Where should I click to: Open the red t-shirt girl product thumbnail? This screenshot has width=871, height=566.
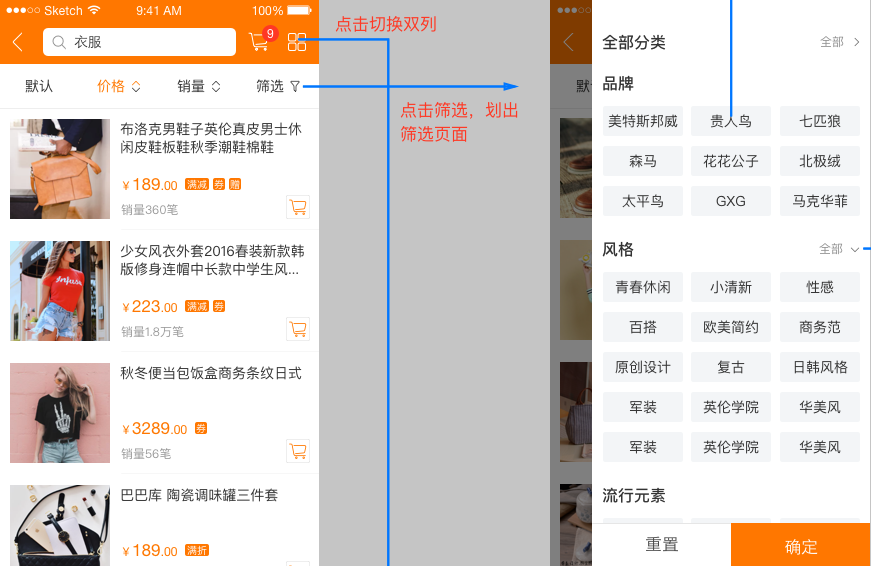click(x=60, y=291)
